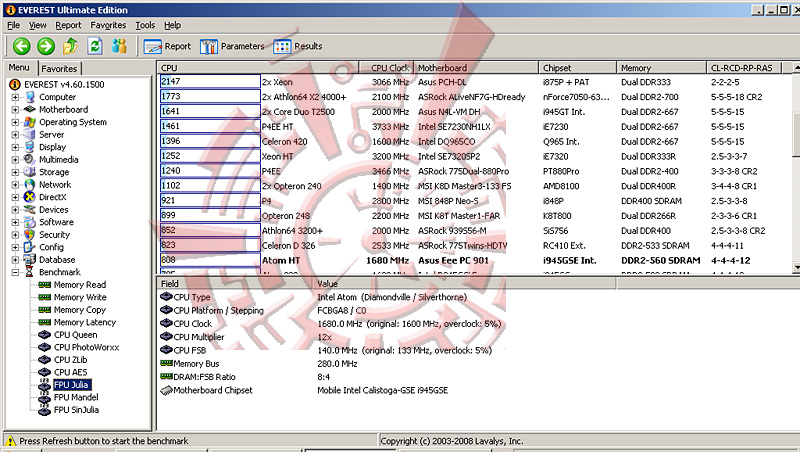Select CPU PhotoWorxx benchmark
The width and height of the screenshot is (800, 452).
86,347
